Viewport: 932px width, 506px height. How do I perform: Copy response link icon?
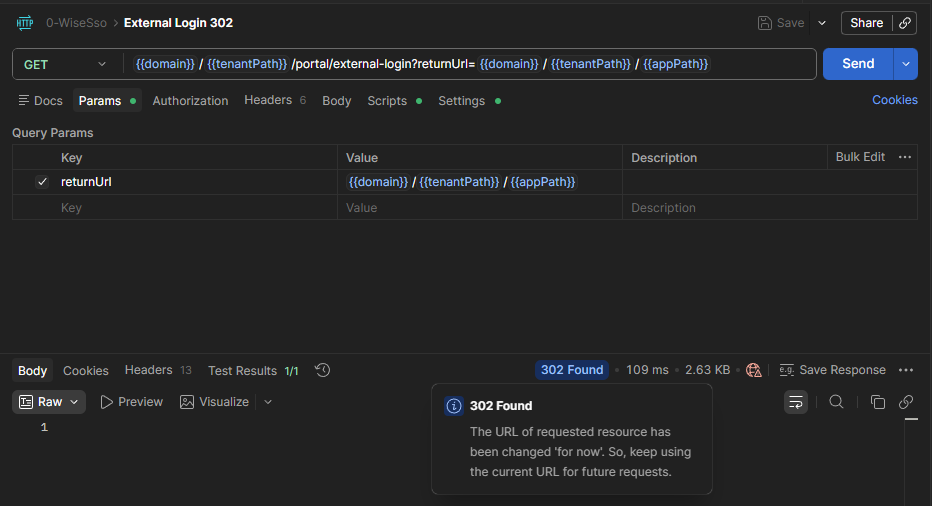click(x=906, y=402)
